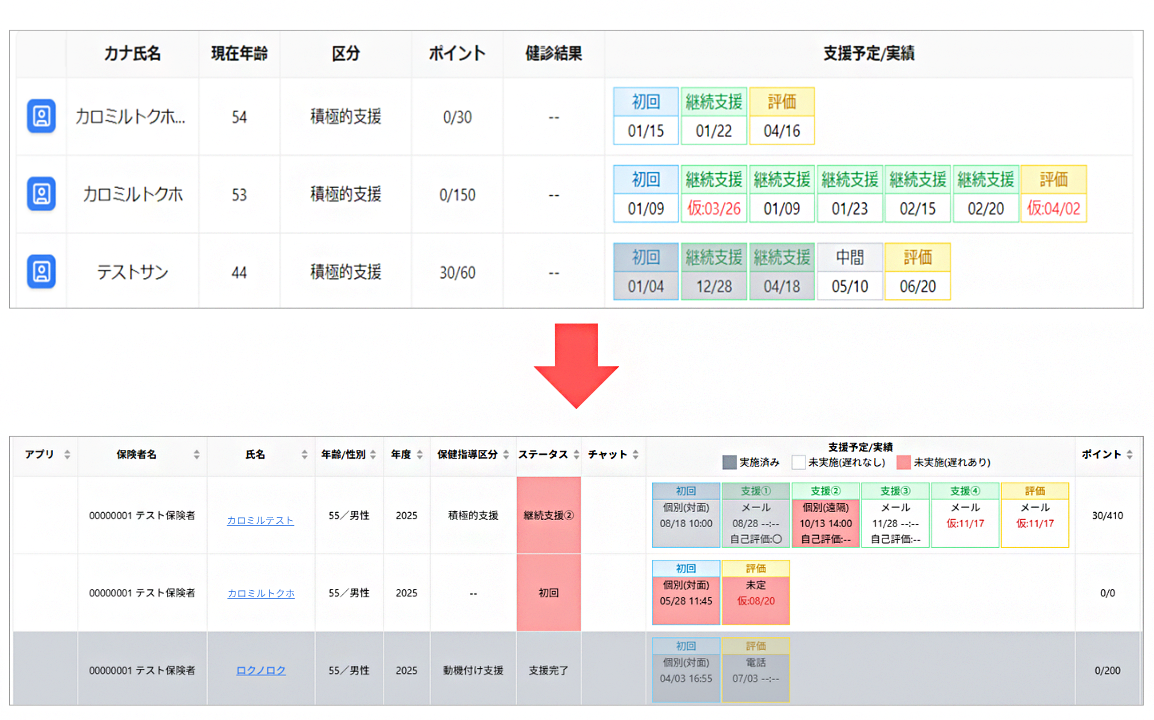1154x720 pixels.
Task: Select the 支援② cell dated 10/13 14:00
Action: pyautogui.click(x=825, y=515)
